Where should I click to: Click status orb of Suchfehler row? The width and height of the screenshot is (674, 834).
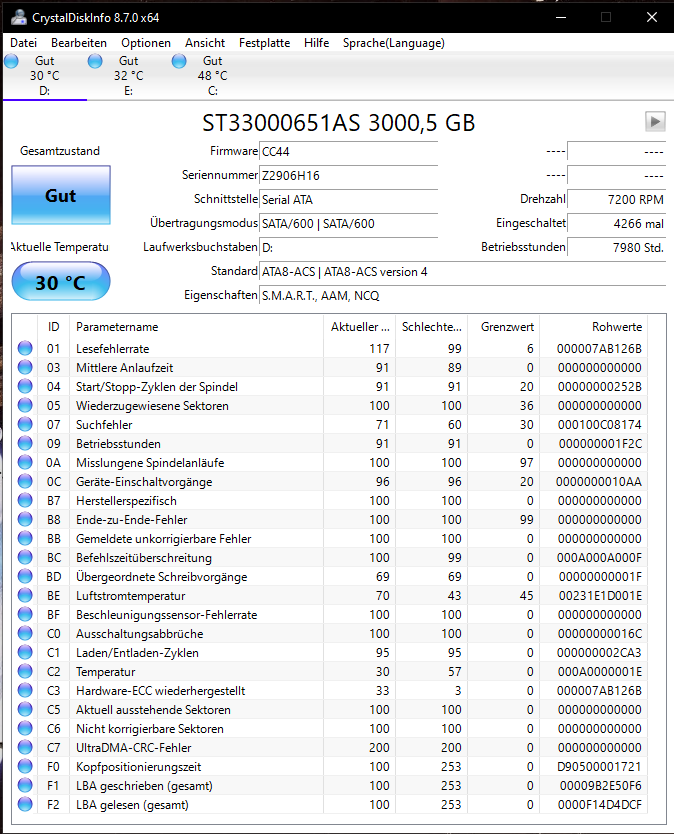(x=25, y=424)
